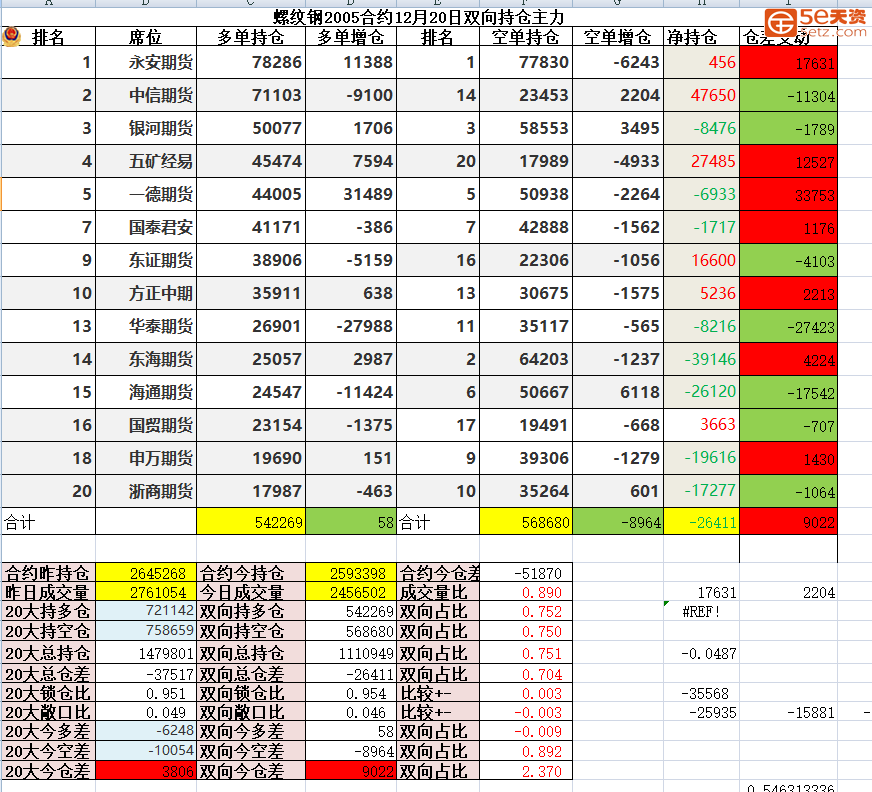Click the 东证期货 seat cell
Screen dimensions: 872x792
[146, 260]
